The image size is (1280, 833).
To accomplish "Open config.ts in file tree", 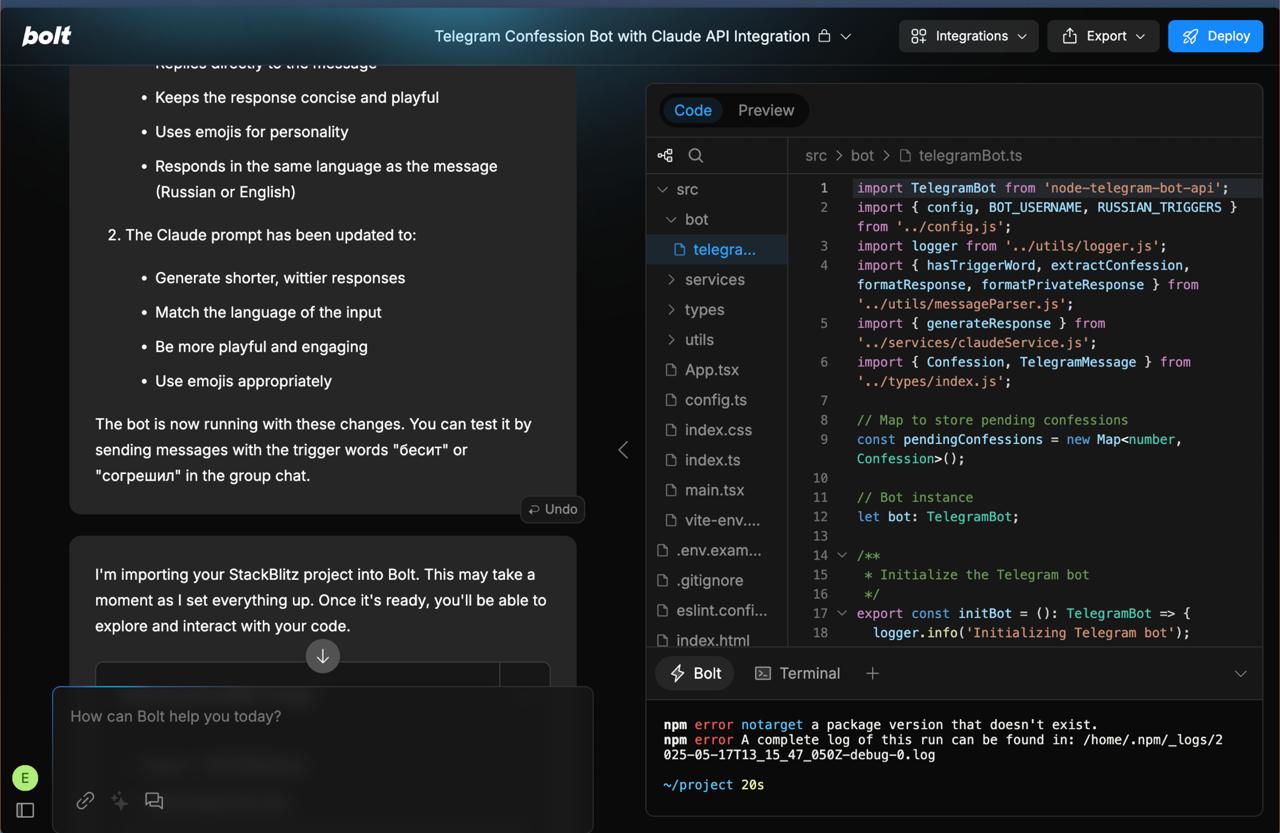I will click(x=717, y=399).
